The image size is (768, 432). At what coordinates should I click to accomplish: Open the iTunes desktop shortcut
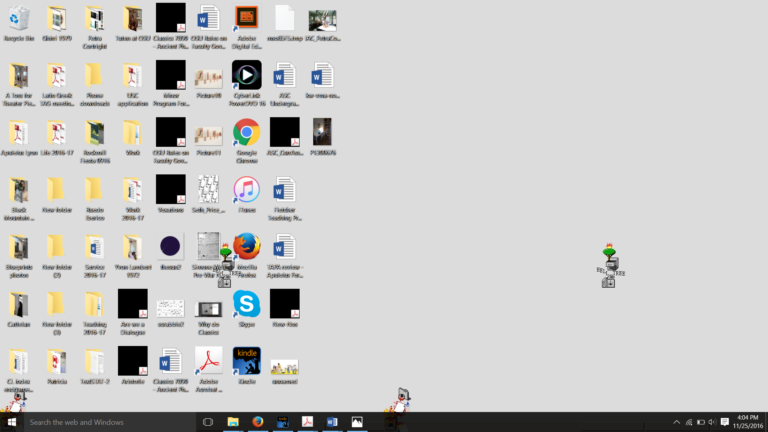coord(246,190)
